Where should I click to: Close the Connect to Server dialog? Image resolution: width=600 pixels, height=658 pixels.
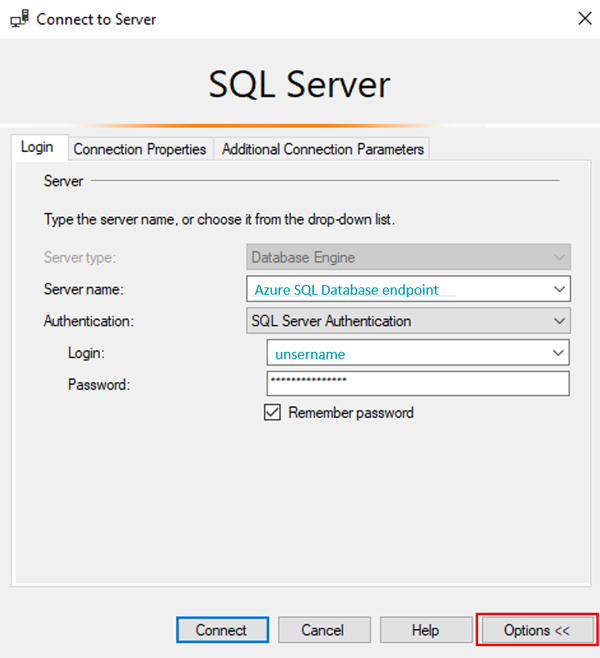[584, 18]
